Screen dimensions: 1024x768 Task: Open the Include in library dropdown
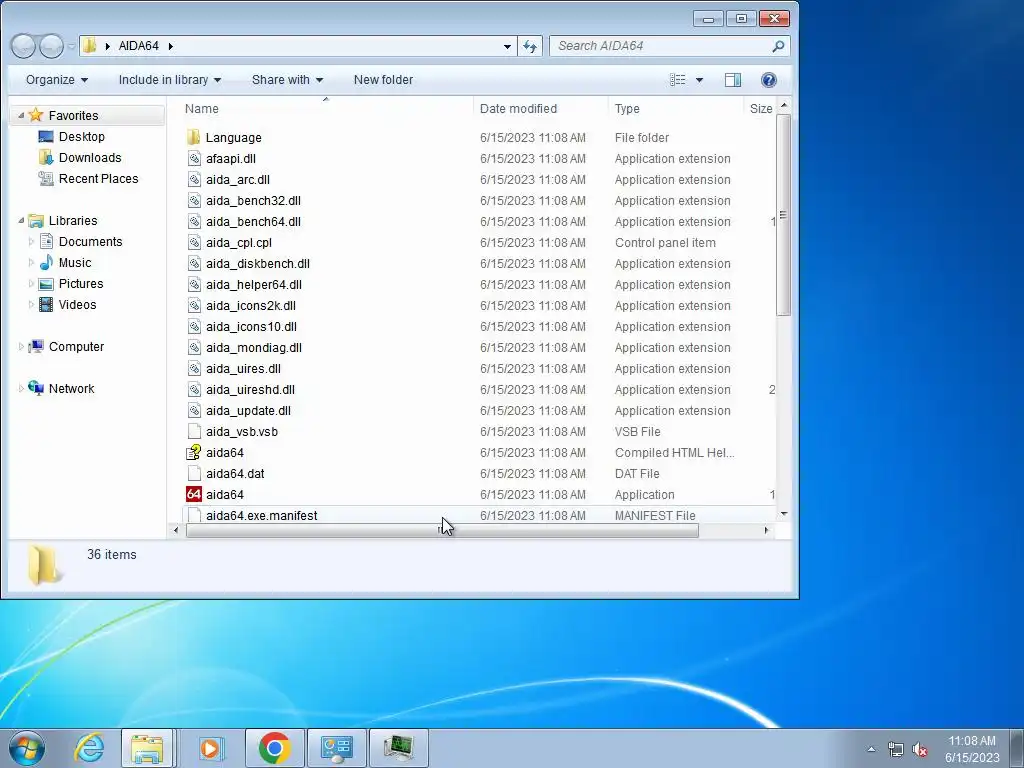click(170, 80)
